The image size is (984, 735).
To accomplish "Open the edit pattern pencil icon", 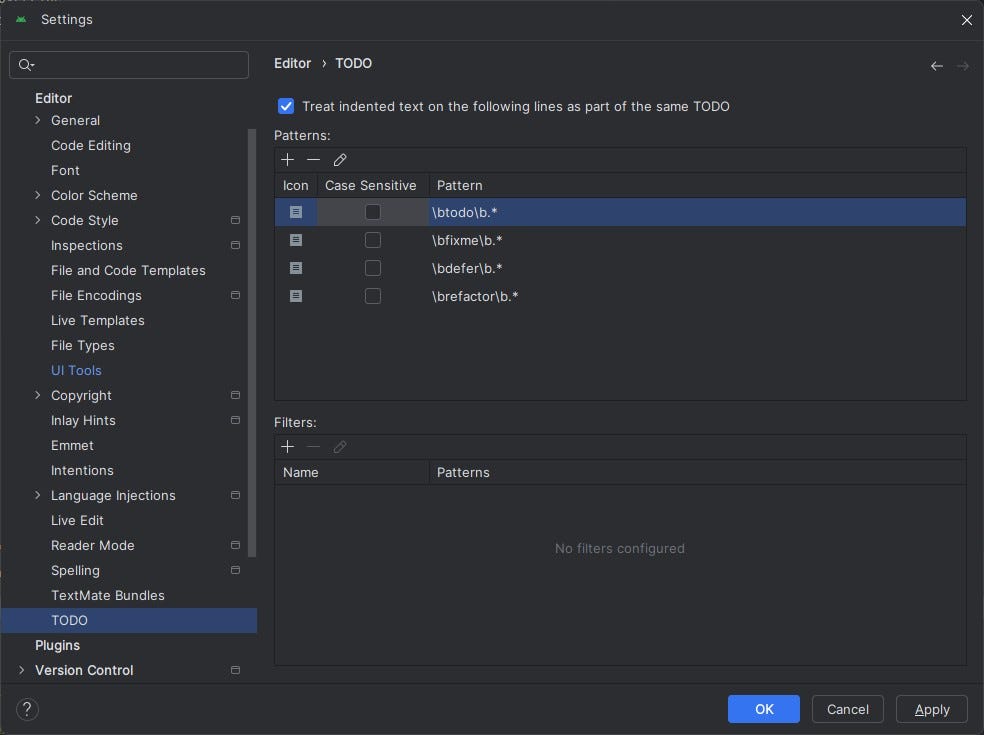I will pyautogui.click(x=339, y=159).
